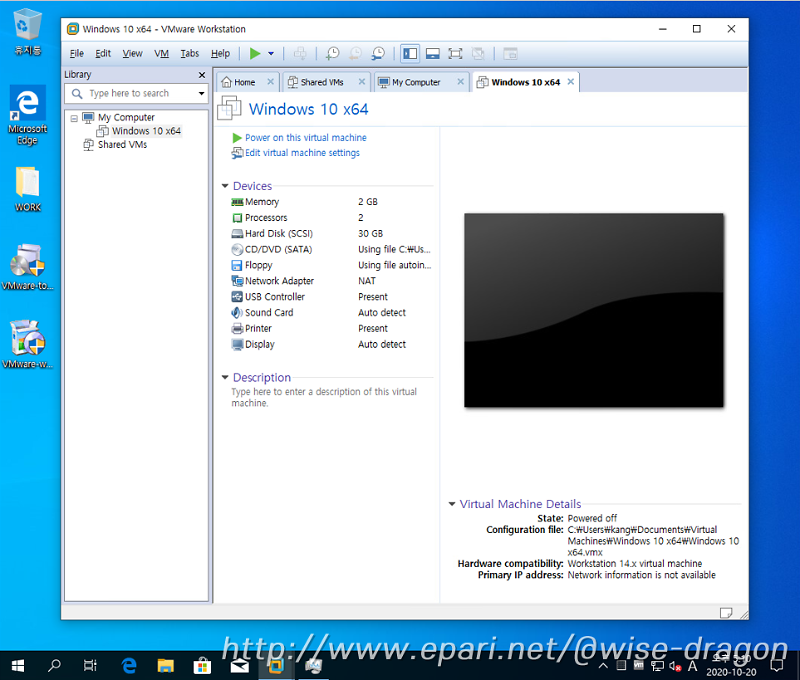The image size is (800, 680).
Task: Click the library search field
Action: click(x=136, y=93)
